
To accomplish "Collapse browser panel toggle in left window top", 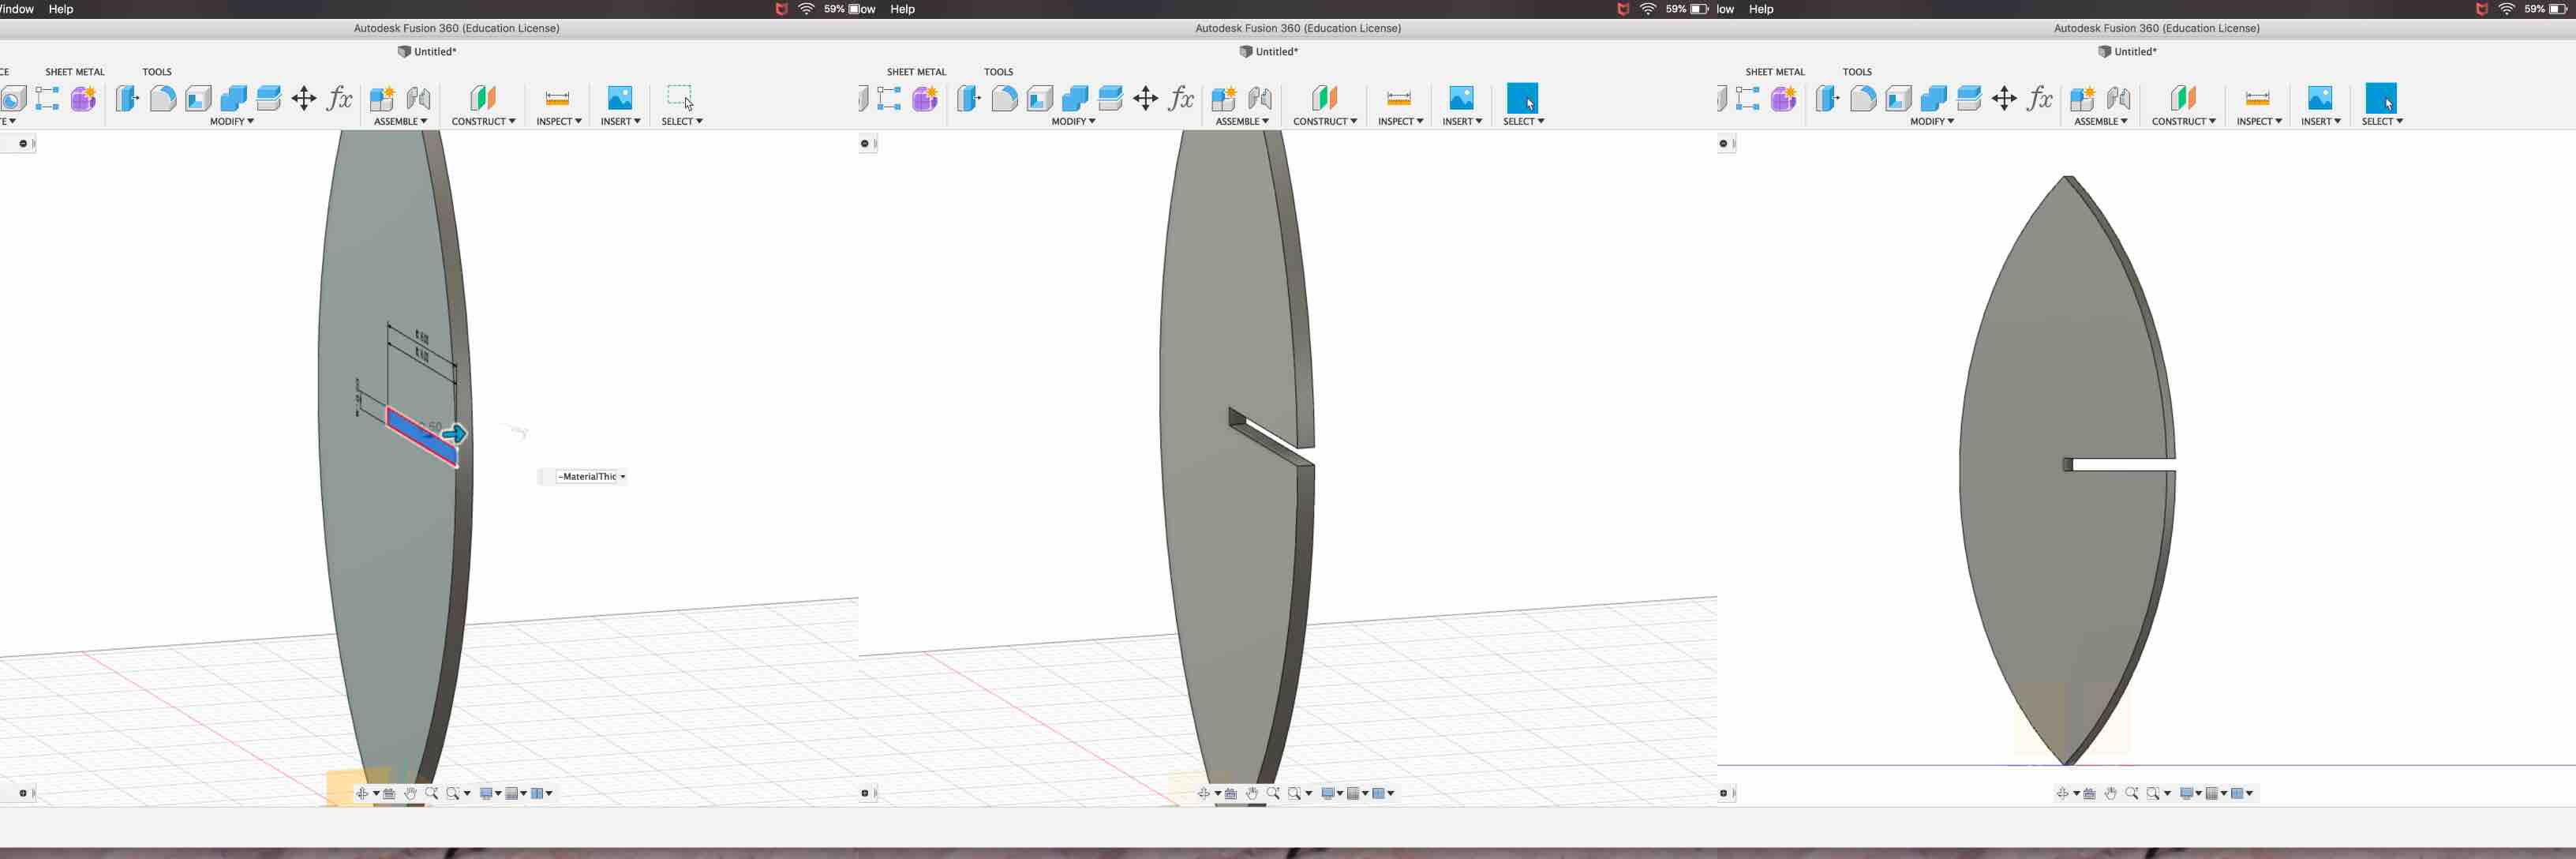I will [x=23, y=143].
